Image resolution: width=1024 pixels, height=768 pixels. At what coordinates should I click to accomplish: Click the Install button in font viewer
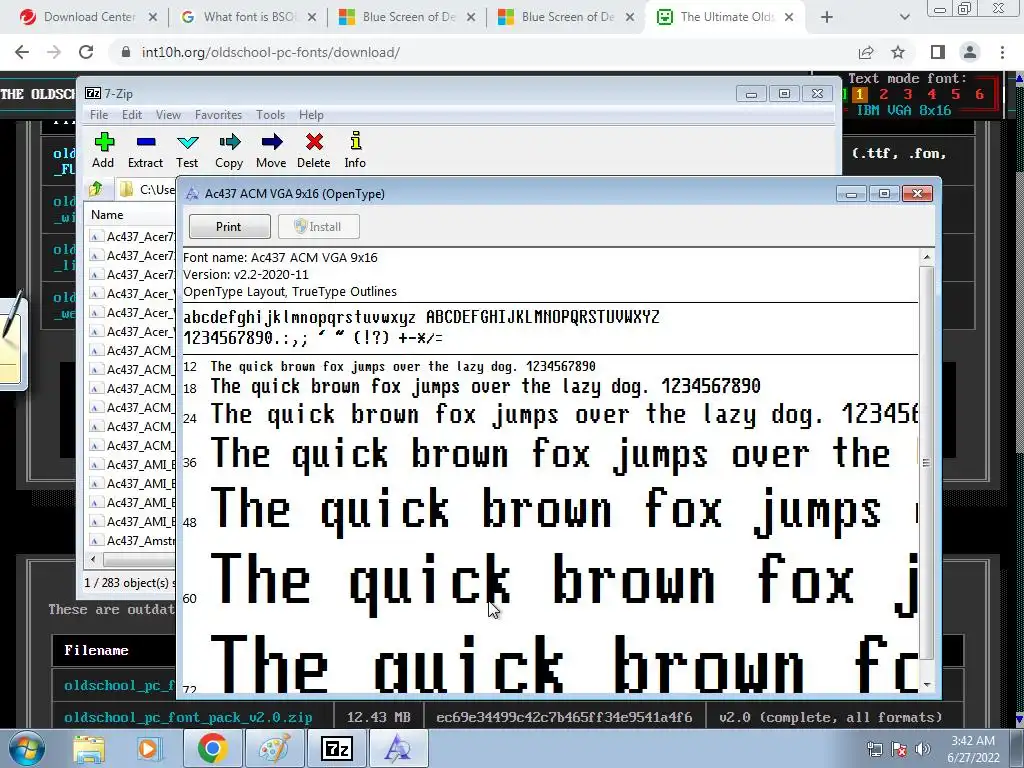point(318,227)
